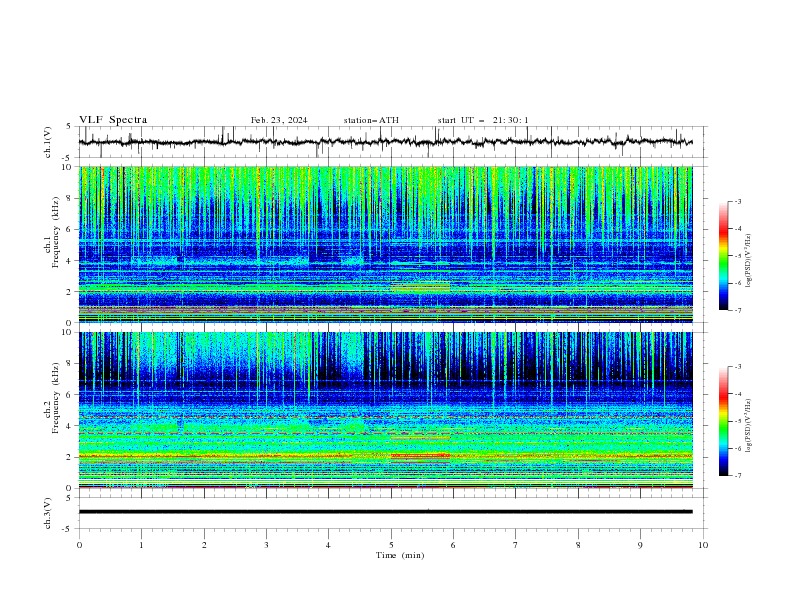Click tick label "3" on time axis

point(266,545)
